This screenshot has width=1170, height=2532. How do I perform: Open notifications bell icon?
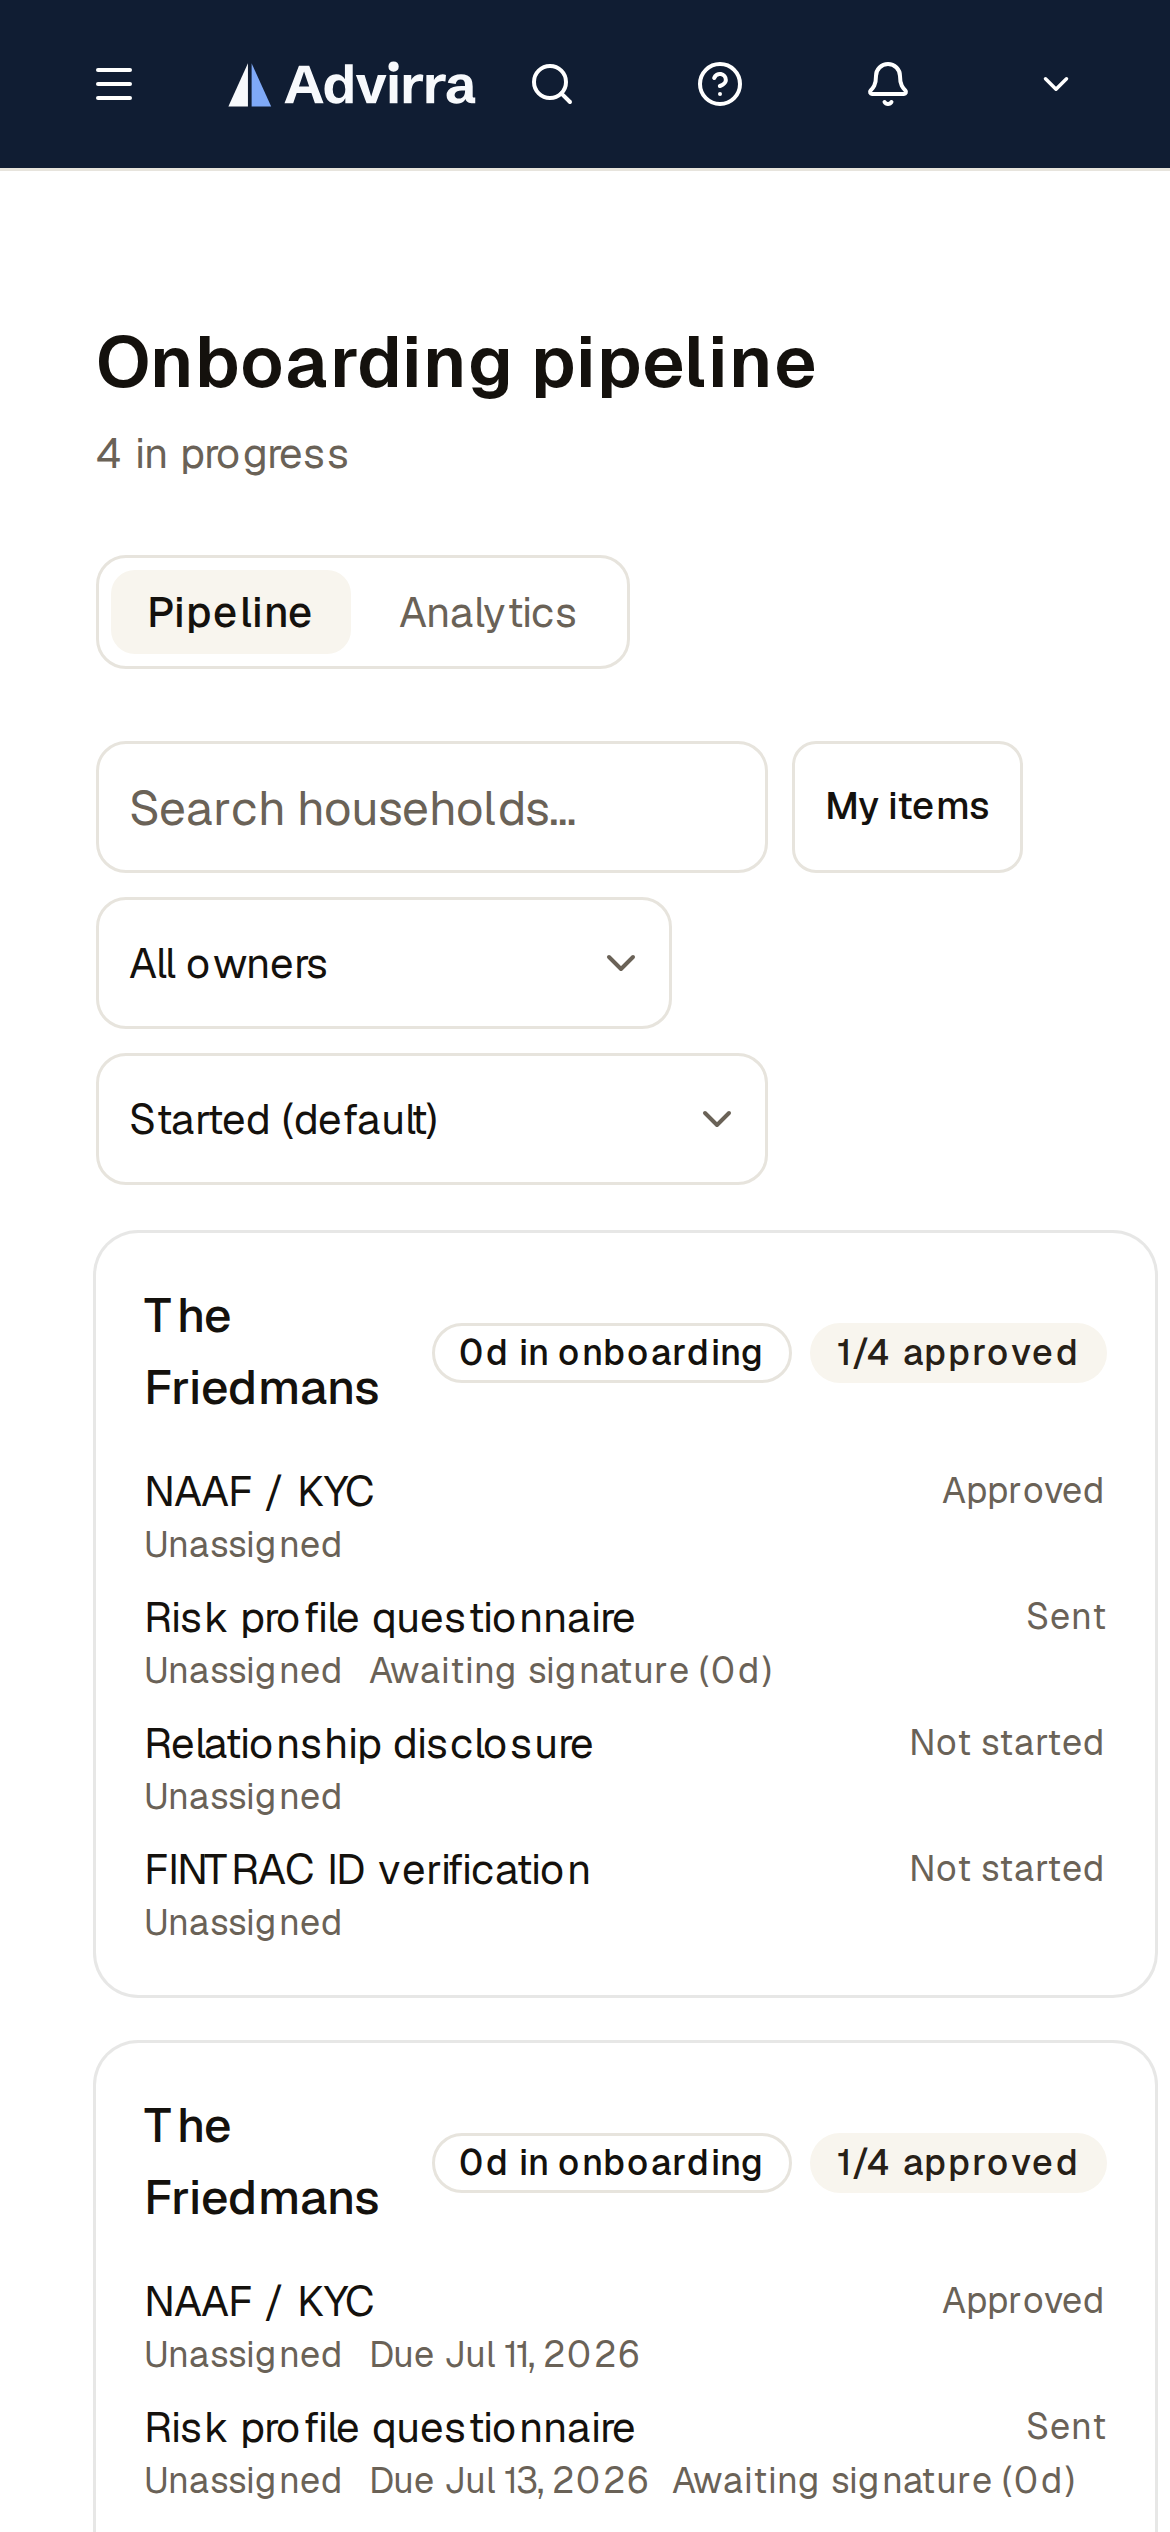click(888, 84)
